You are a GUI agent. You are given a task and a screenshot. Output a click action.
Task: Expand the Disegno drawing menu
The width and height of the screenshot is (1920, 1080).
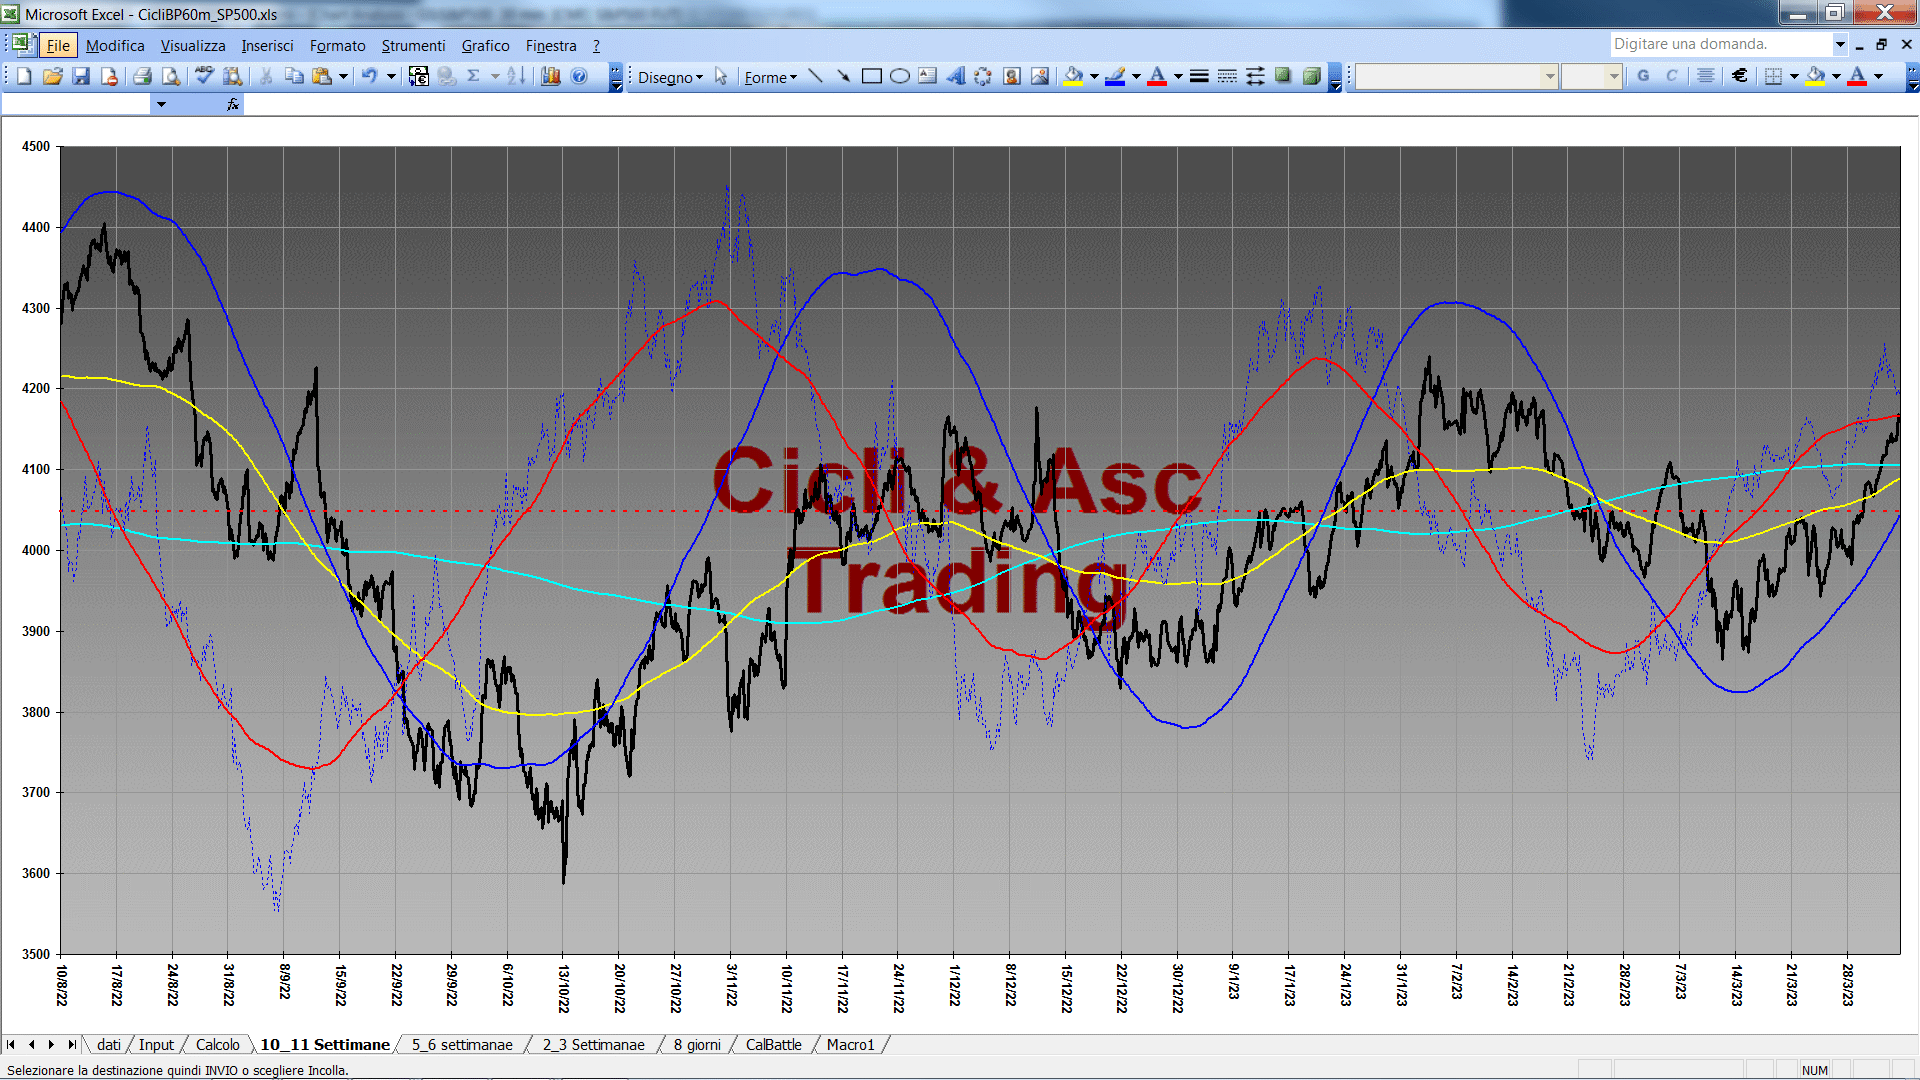(670, 77)
